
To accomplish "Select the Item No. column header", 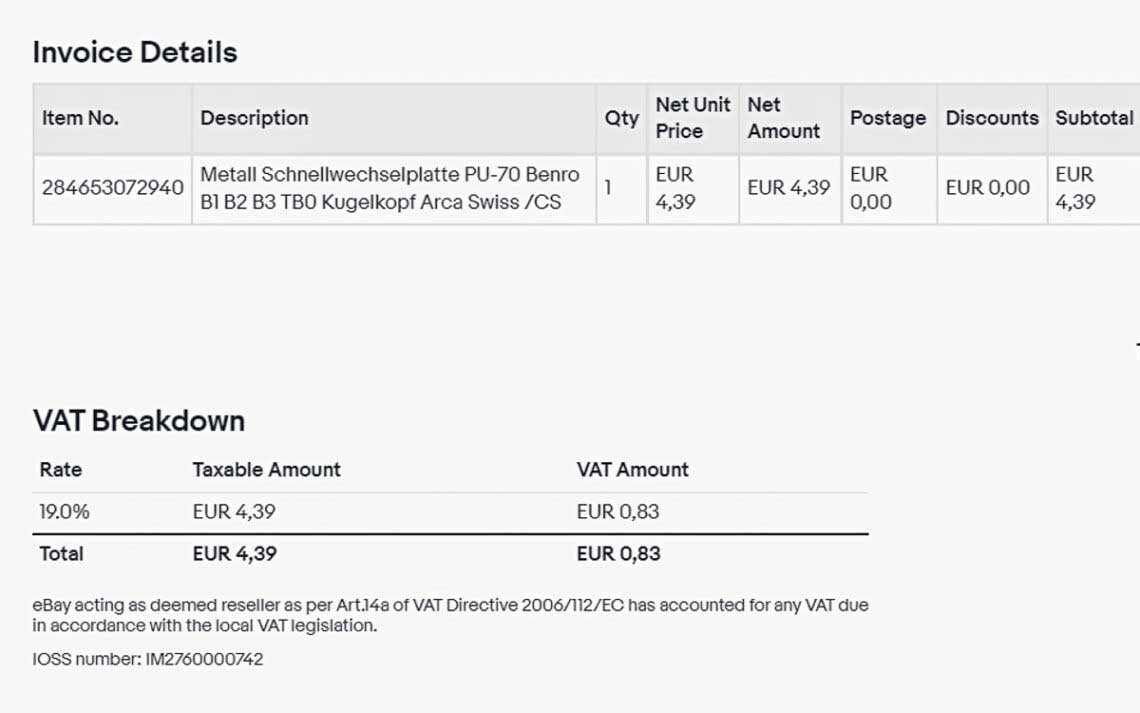I will 80,118.
